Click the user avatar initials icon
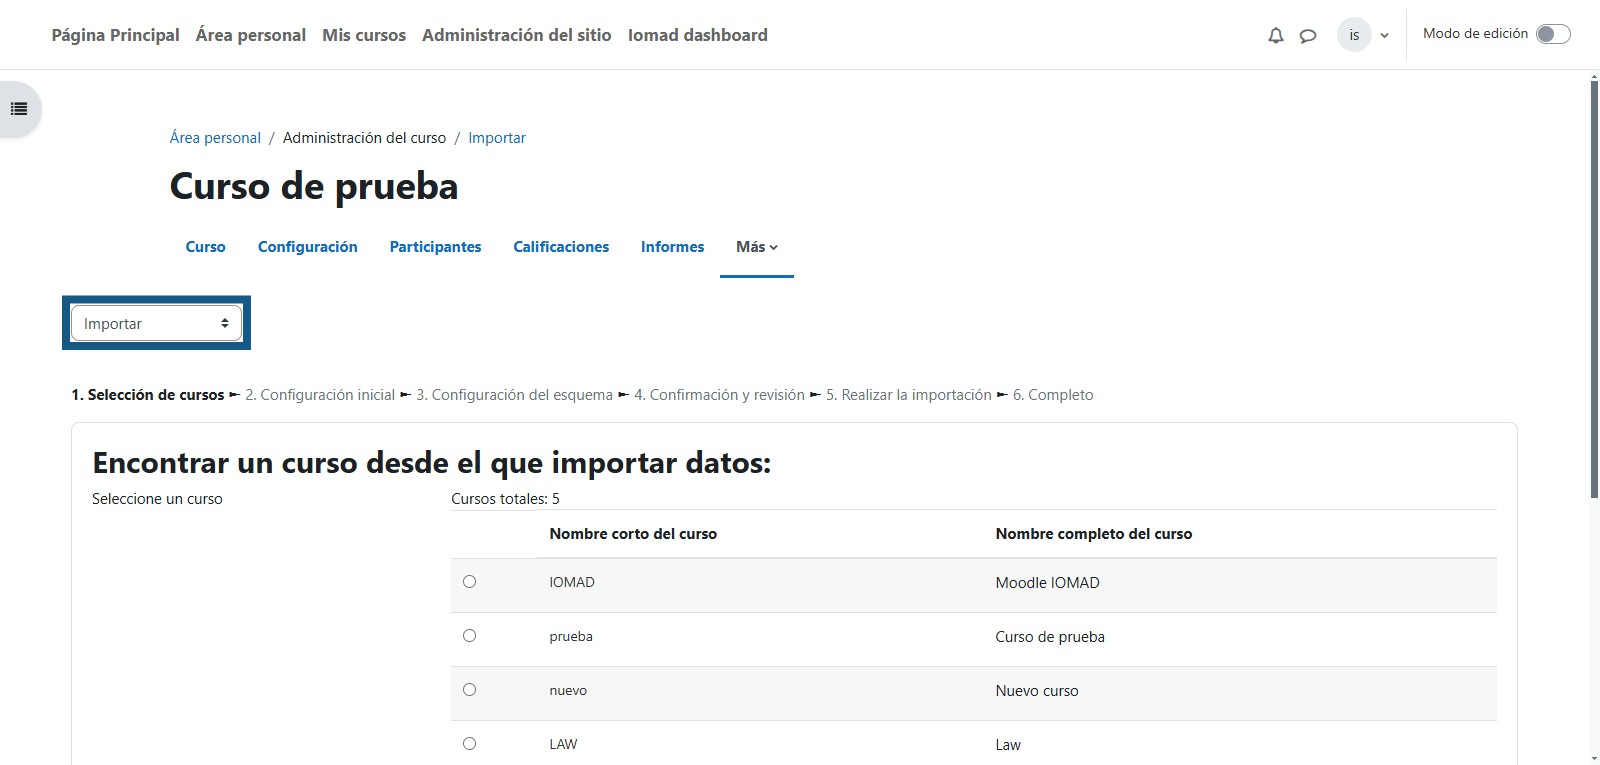 click(1354, 35)
